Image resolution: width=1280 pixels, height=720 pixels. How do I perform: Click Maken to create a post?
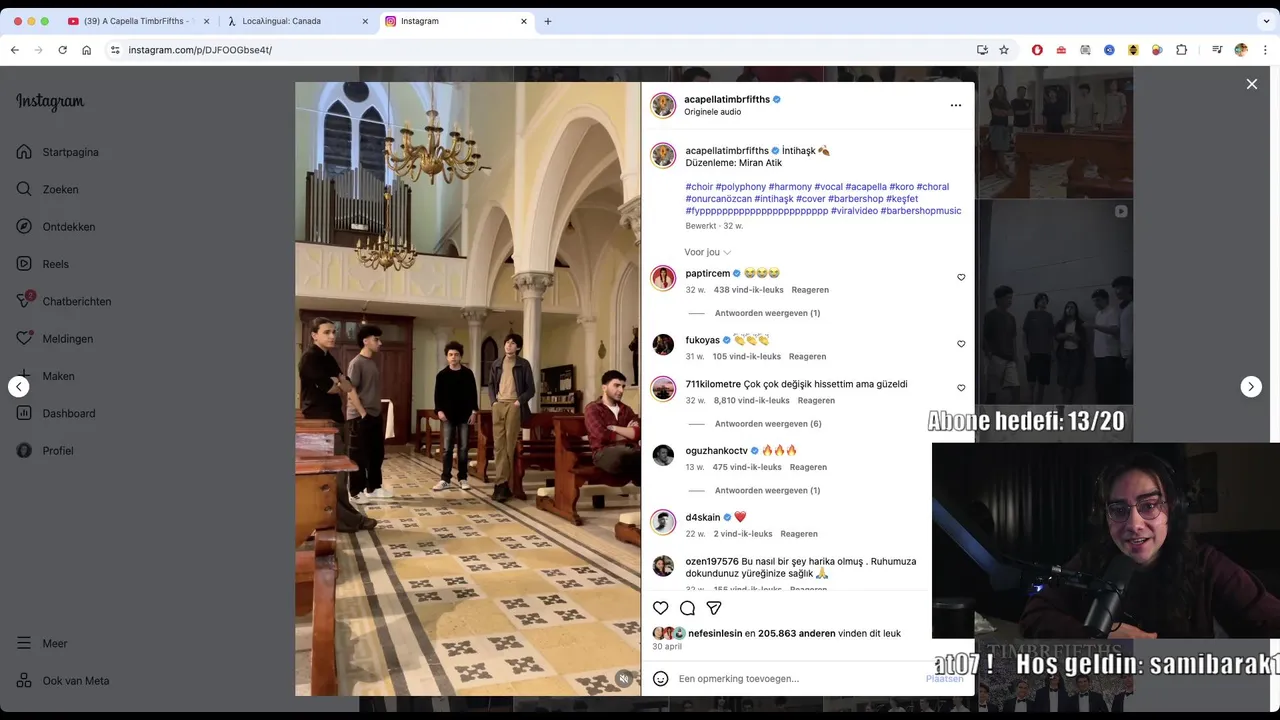[46, 376]
